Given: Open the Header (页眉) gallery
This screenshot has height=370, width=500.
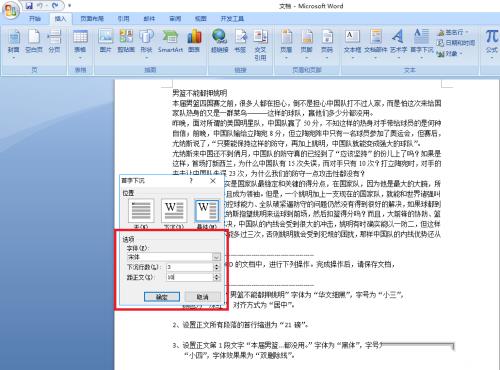Looking at the screenshot, I should pyautogui.click(x=286, y=44).
